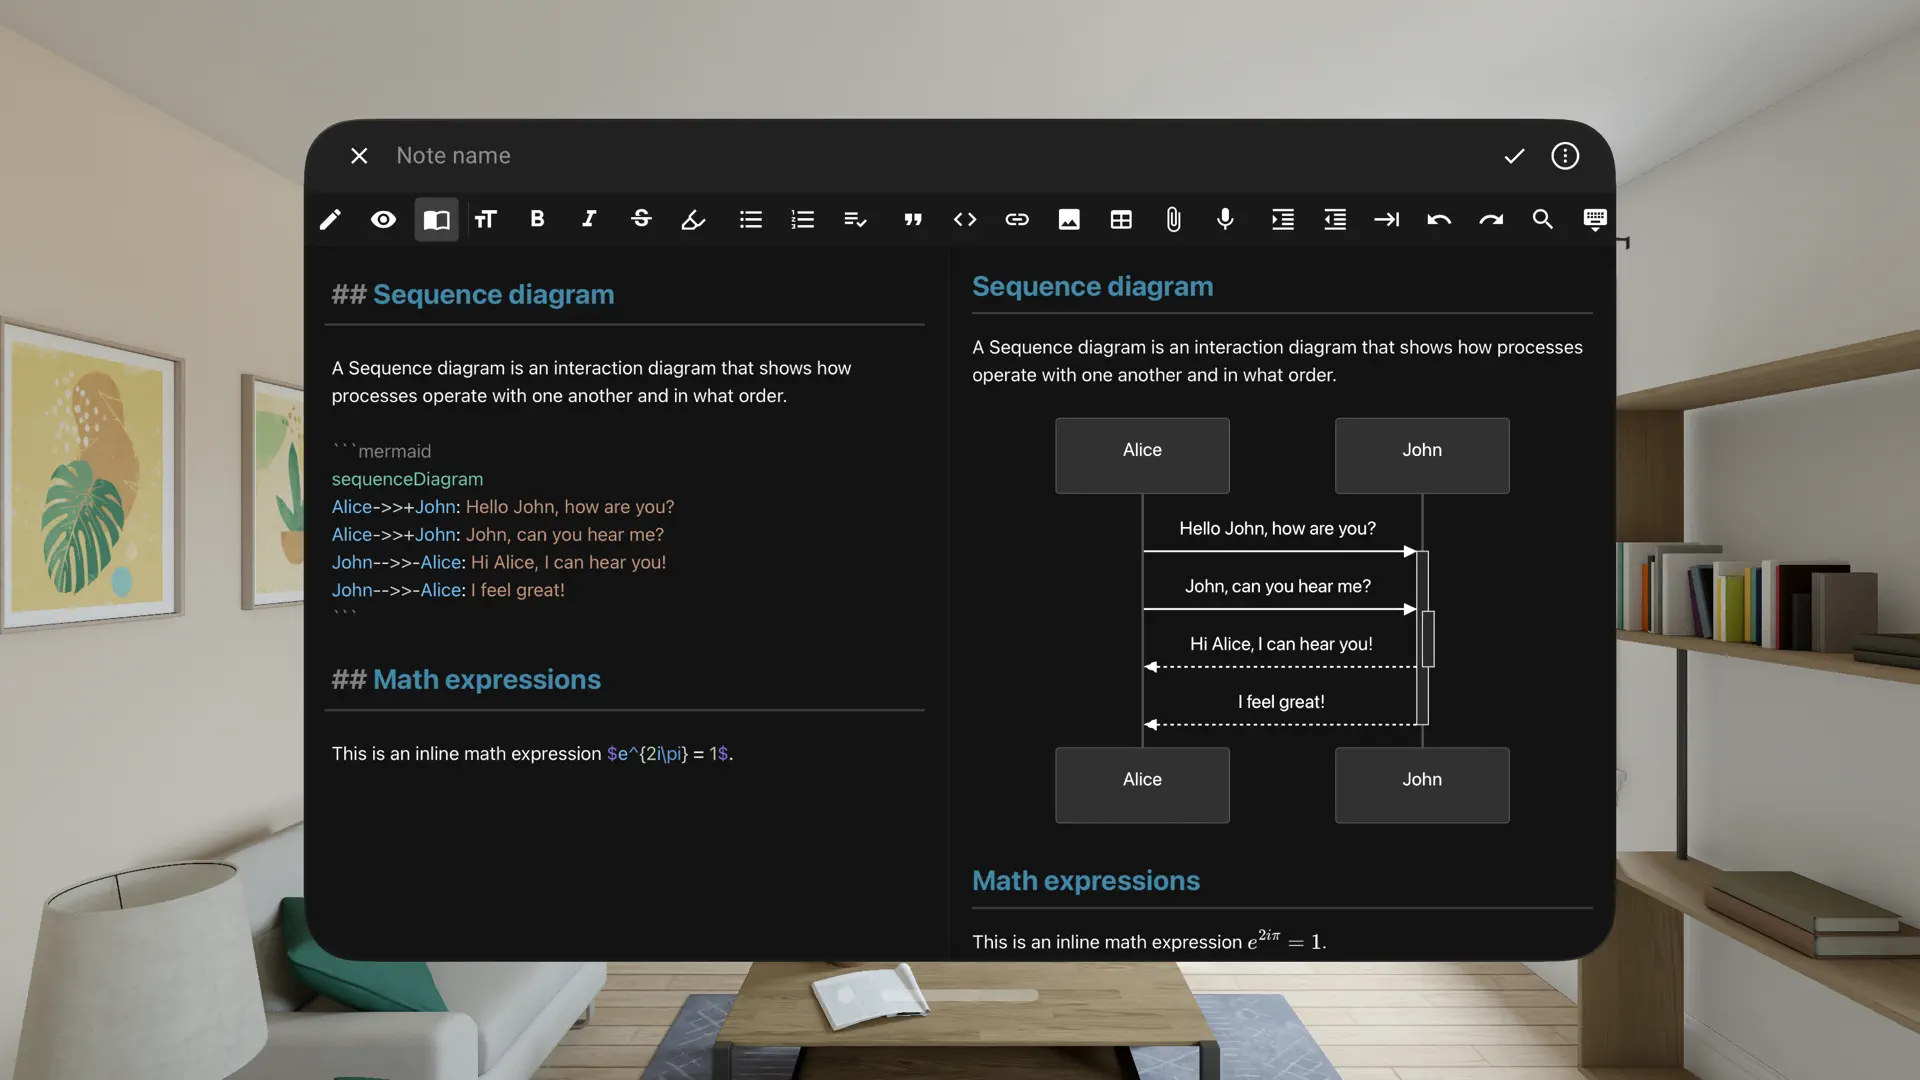The image size is (1920, 1080).
Task: Switch to the pencil edit mode
Action: 330,219
